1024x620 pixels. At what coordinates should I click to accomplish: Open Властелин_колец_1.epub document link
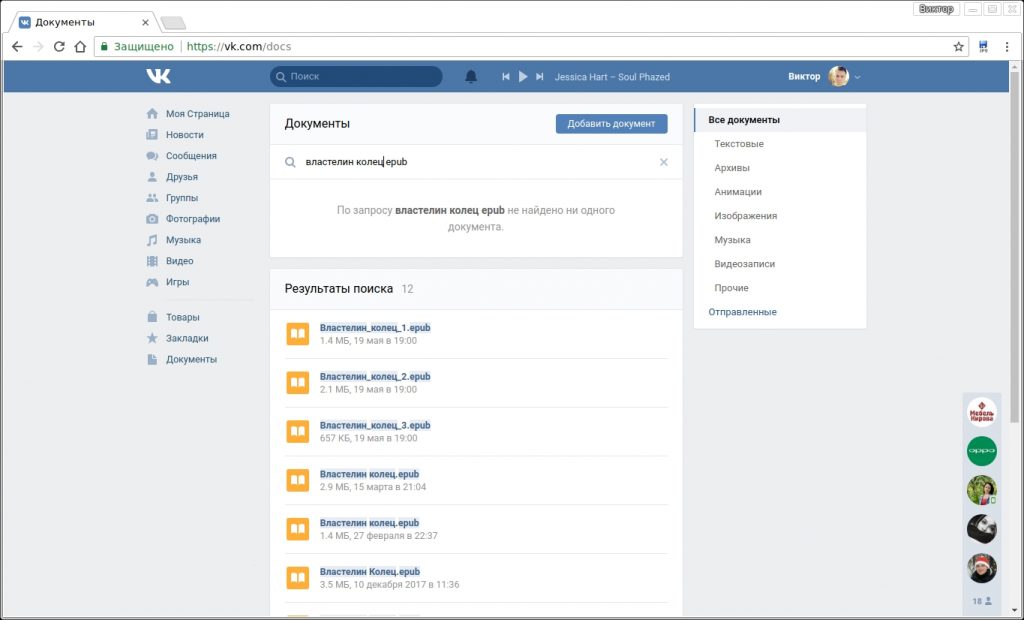375,327
